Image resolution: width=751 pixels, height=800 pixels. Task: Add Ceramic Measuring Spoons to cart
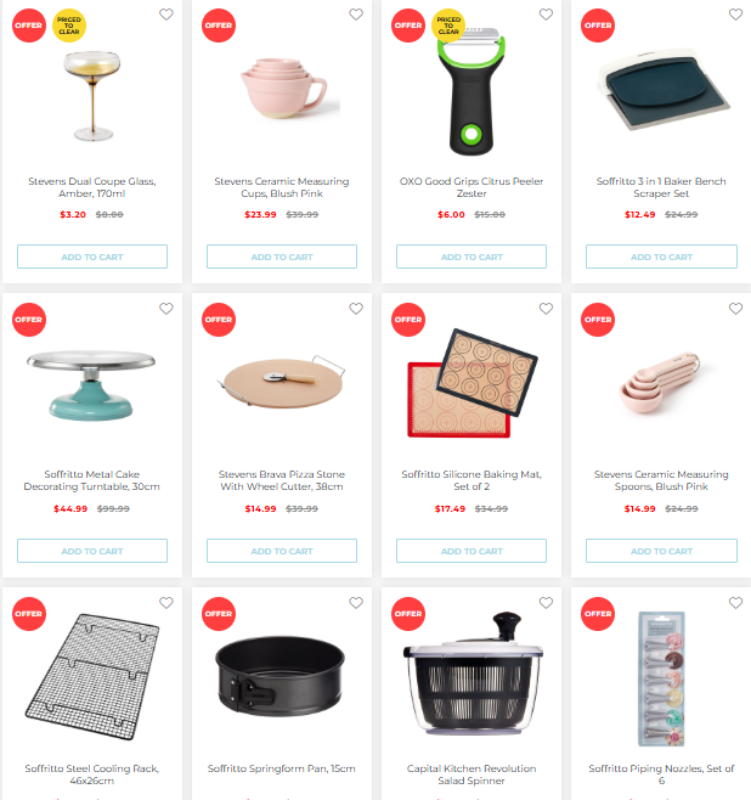coord(661,551)
